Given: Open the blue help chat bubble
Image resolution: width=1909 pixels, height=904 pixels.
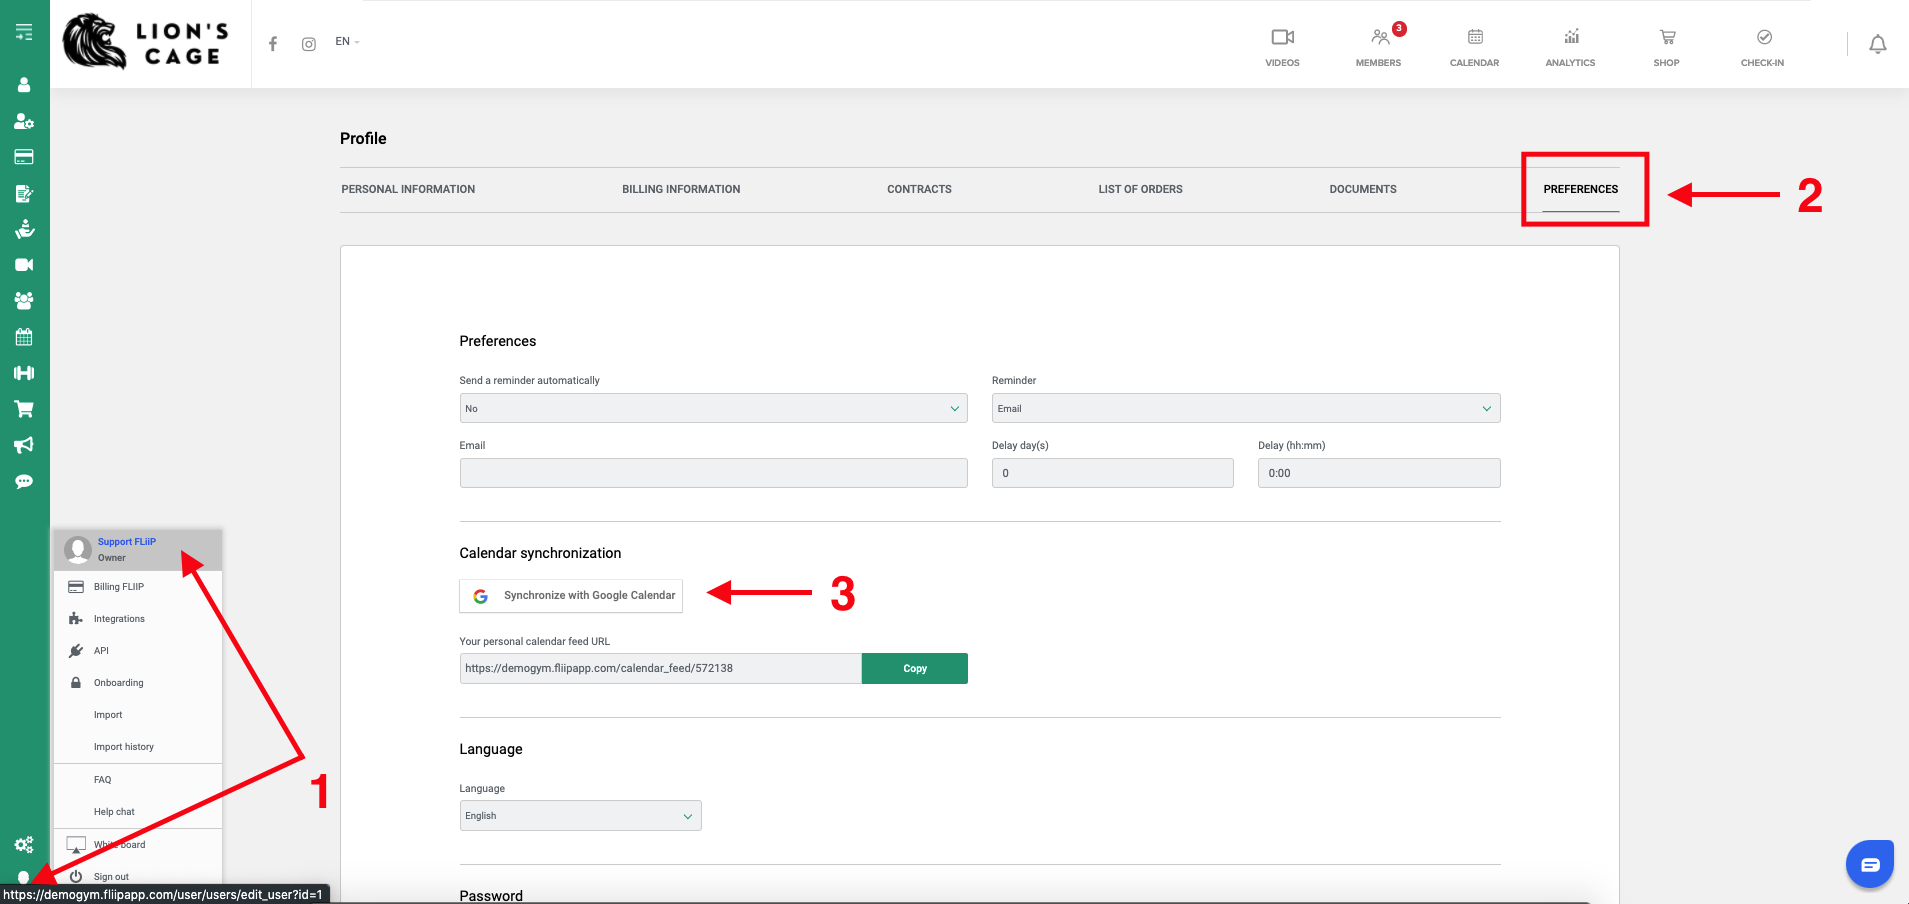Looking at the screenshot, I should coord(1869,864).
